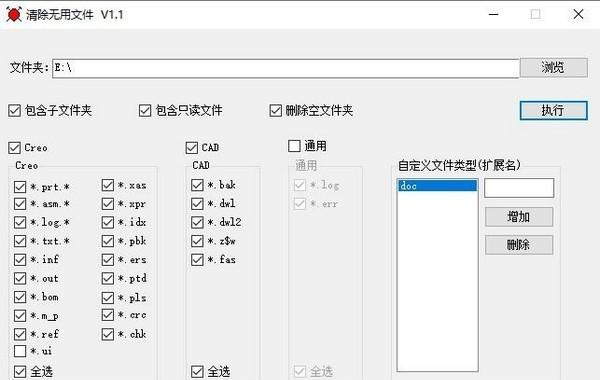Toggle 包含只读文件 checkbox
Viewport: 600px width, 380px height.
click(x=145, y=111)
